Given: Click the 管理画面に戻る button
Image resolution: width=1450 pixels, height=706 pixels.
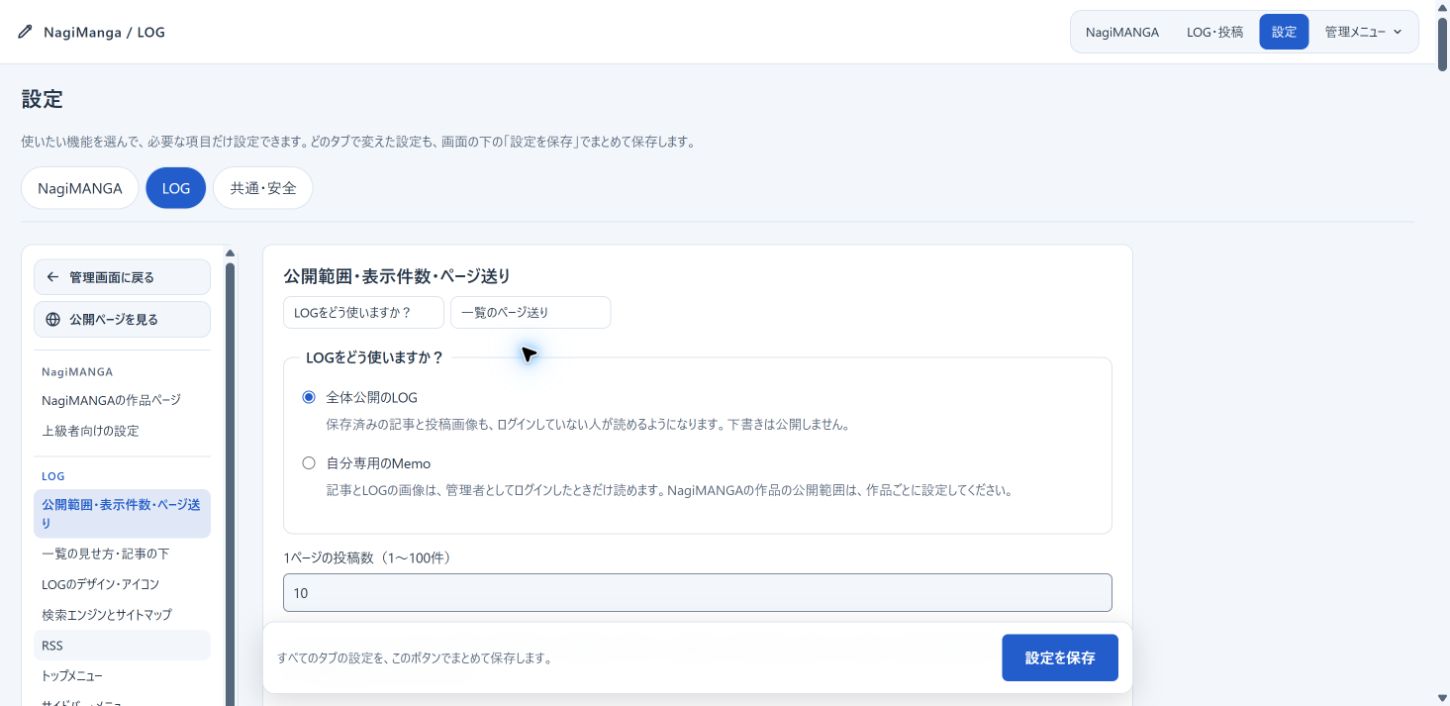Looking at the screenshot, I should click(x=122, y=277).
